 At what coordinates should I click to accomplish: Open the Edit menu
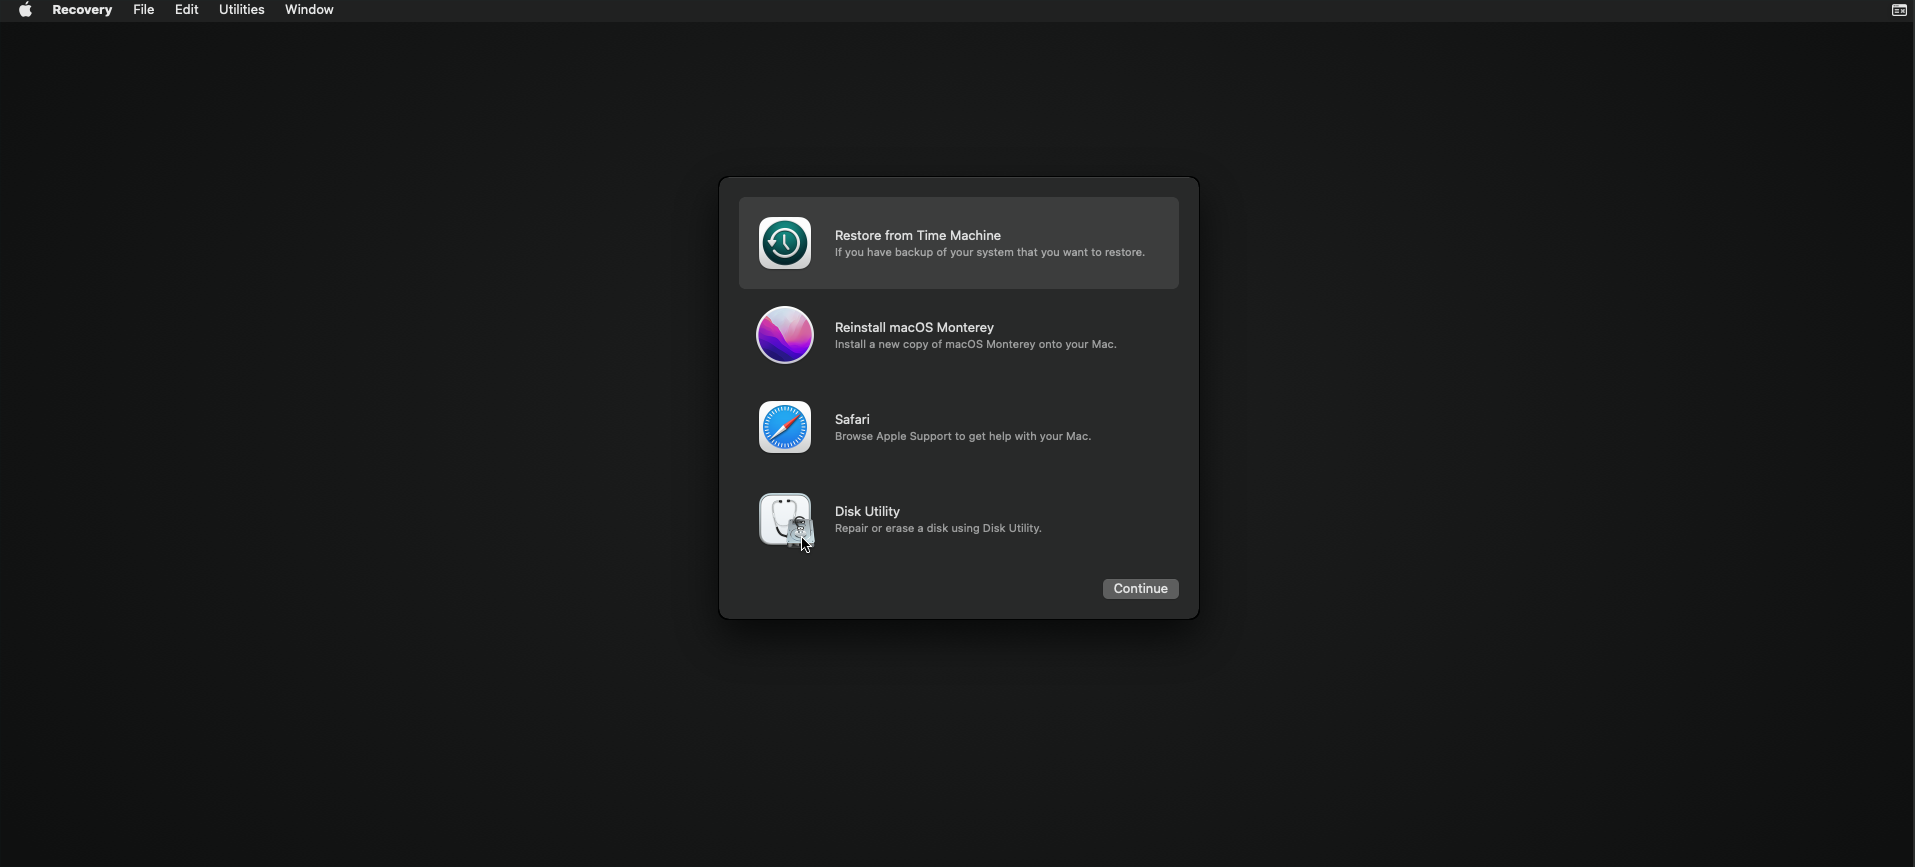tap(187, 10)
